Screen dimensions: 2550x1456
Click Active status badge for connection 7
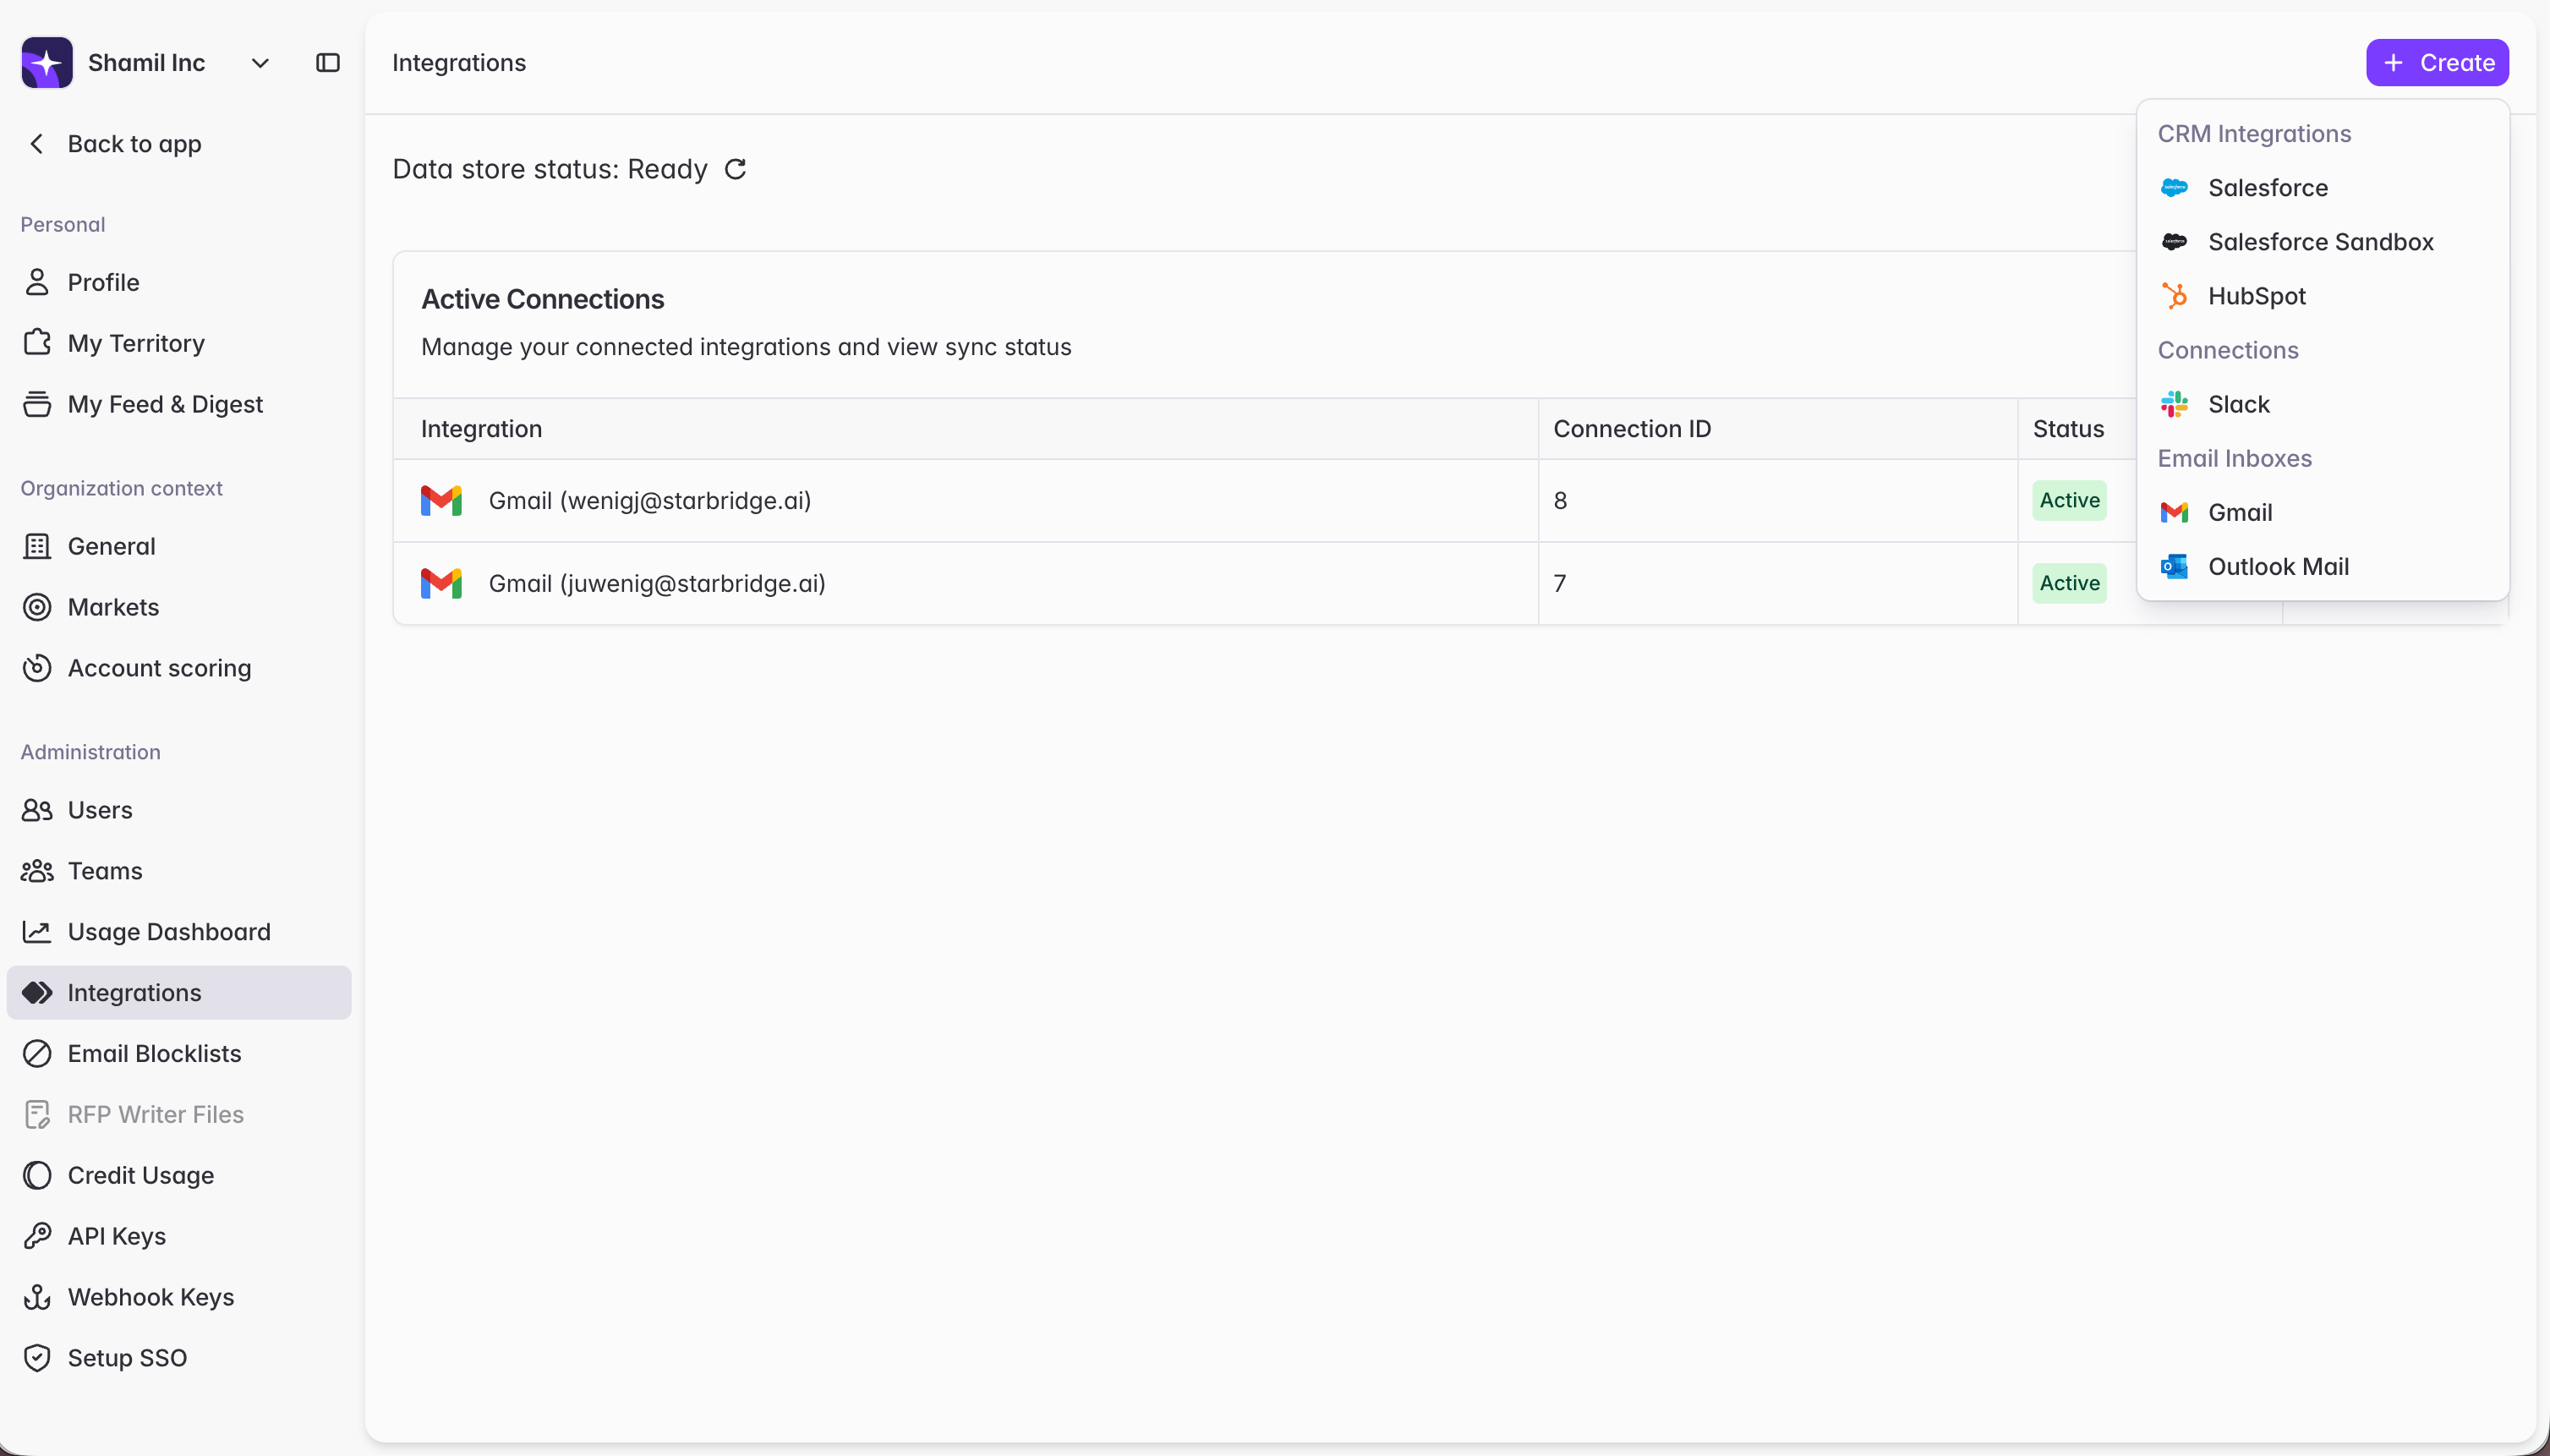coord(2069,584)
